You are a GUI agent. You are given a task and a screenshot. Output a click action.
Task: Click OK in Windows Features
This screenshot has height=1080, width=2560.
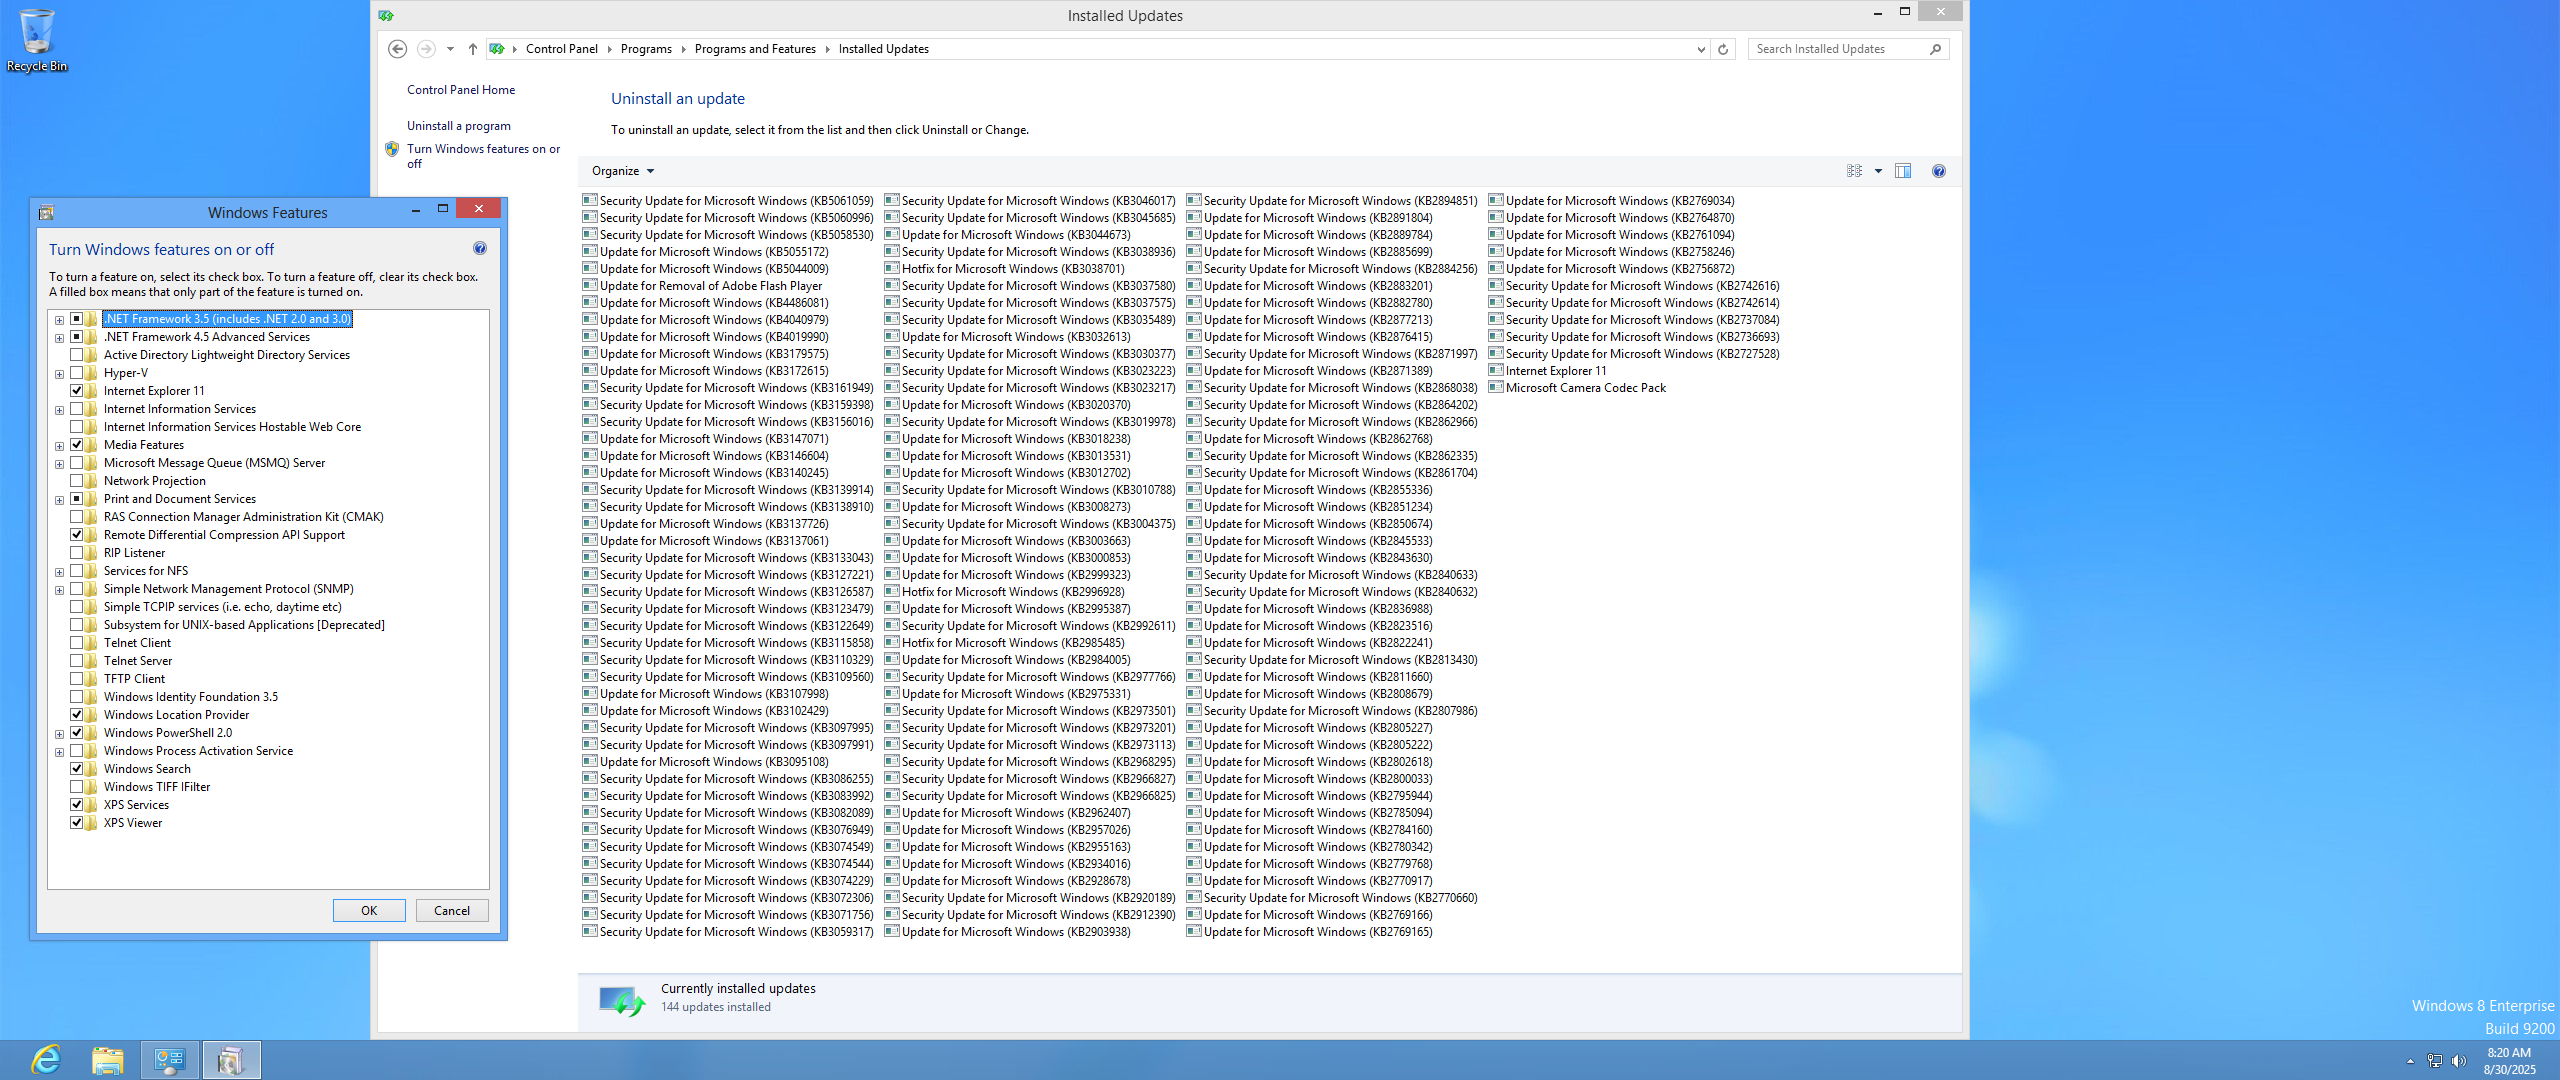pyautogui.click(x=369, y=910)
